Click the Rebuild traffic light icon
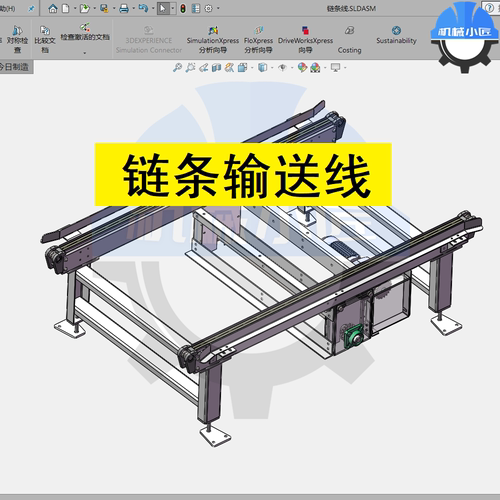Viewport: 500px width, 500px height. coord(183,8)
